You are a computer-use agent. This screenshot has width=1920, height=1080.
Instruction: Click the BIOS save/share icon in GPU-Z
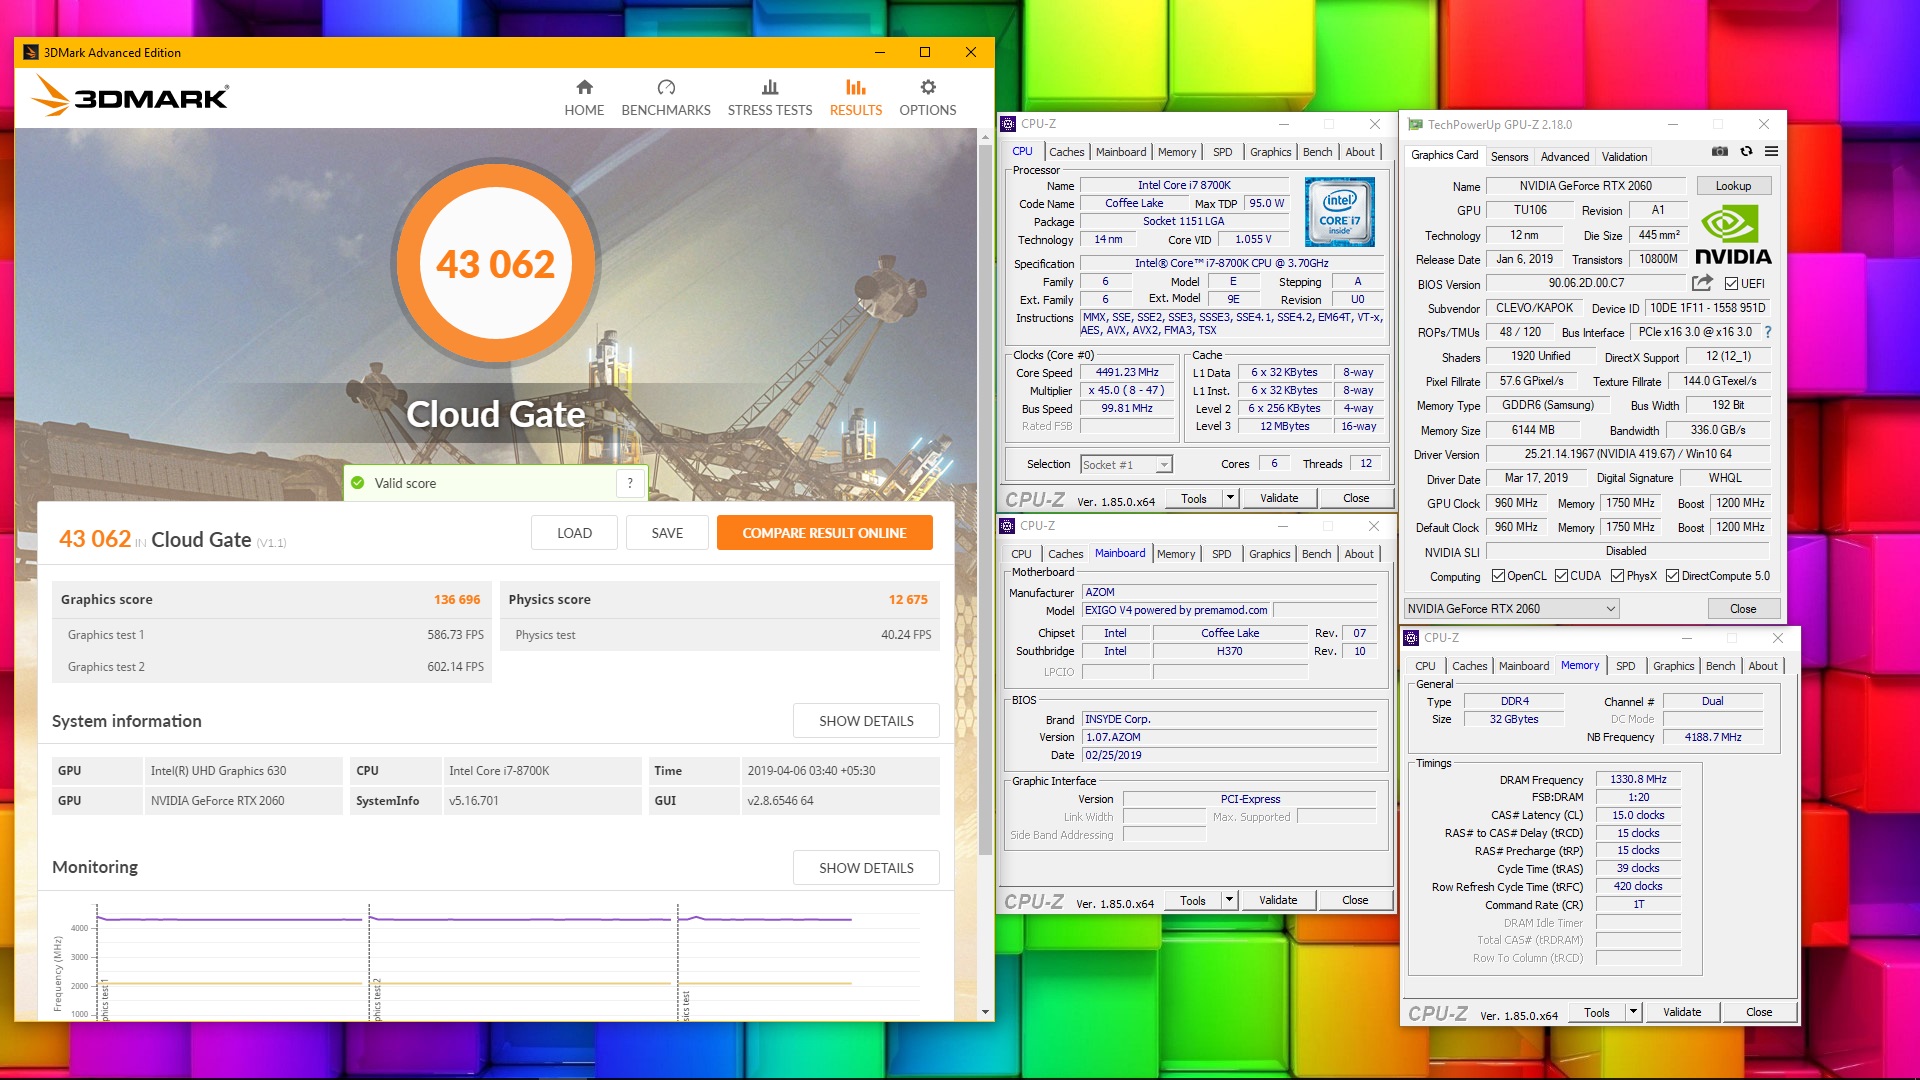point(1702,283)
